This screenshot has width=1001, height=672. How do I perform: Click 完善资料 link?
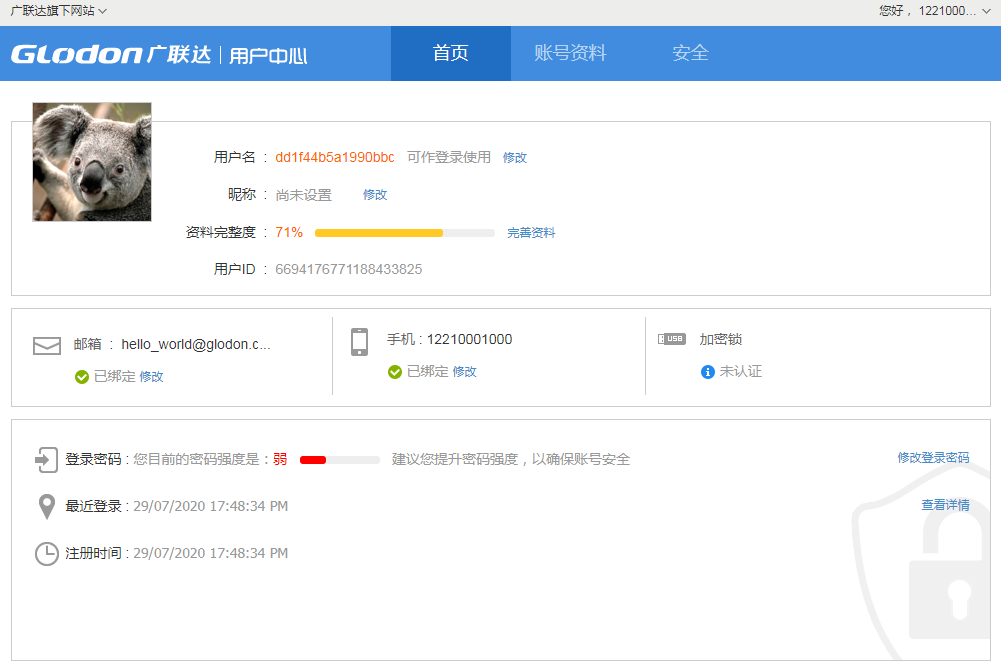530,233
